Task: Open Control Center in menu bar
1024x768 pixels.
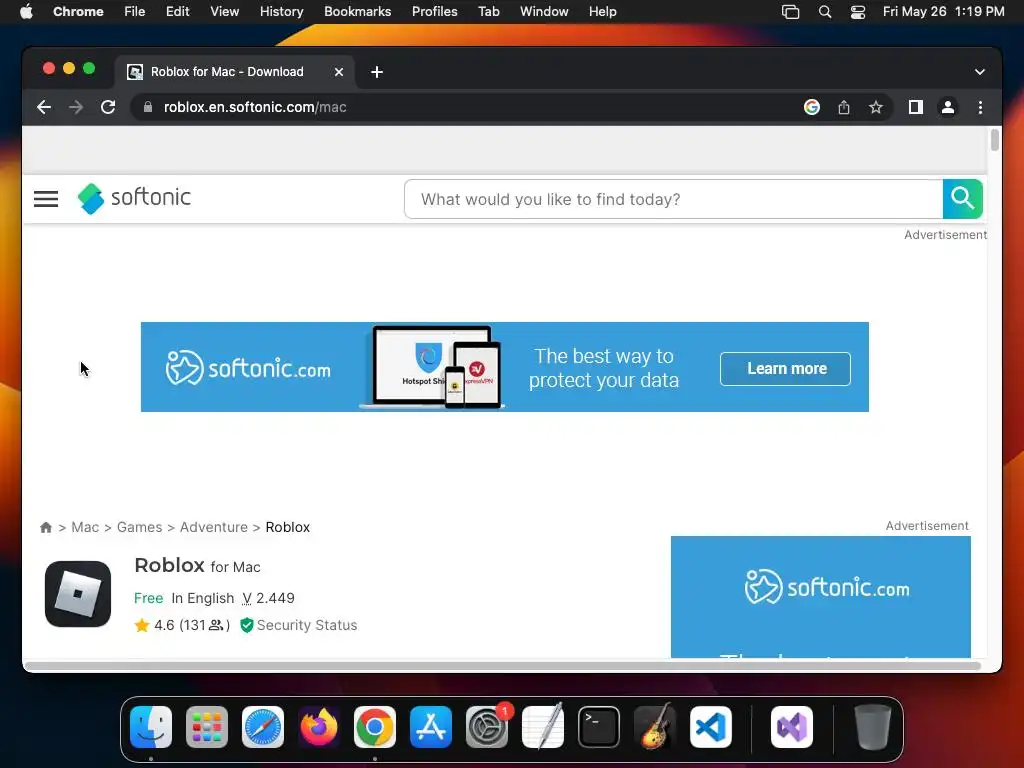Action: click(857, 12)
